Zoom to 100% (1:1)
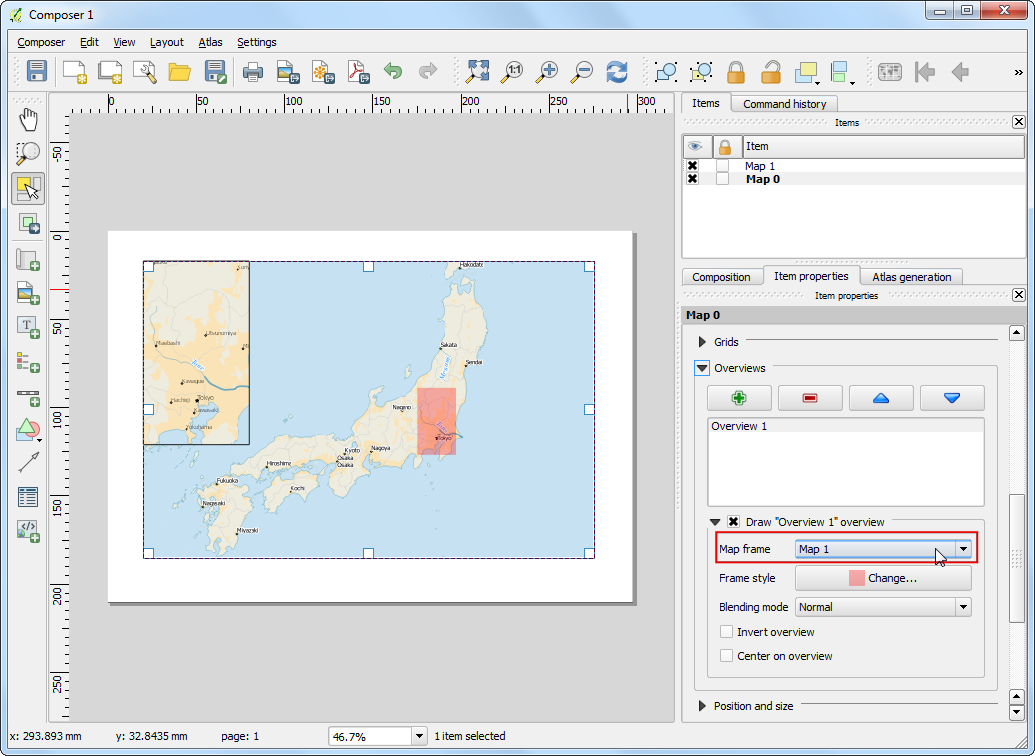This screenshot has height=756, width=1035. pyautogui.click(x=512, y=71)
